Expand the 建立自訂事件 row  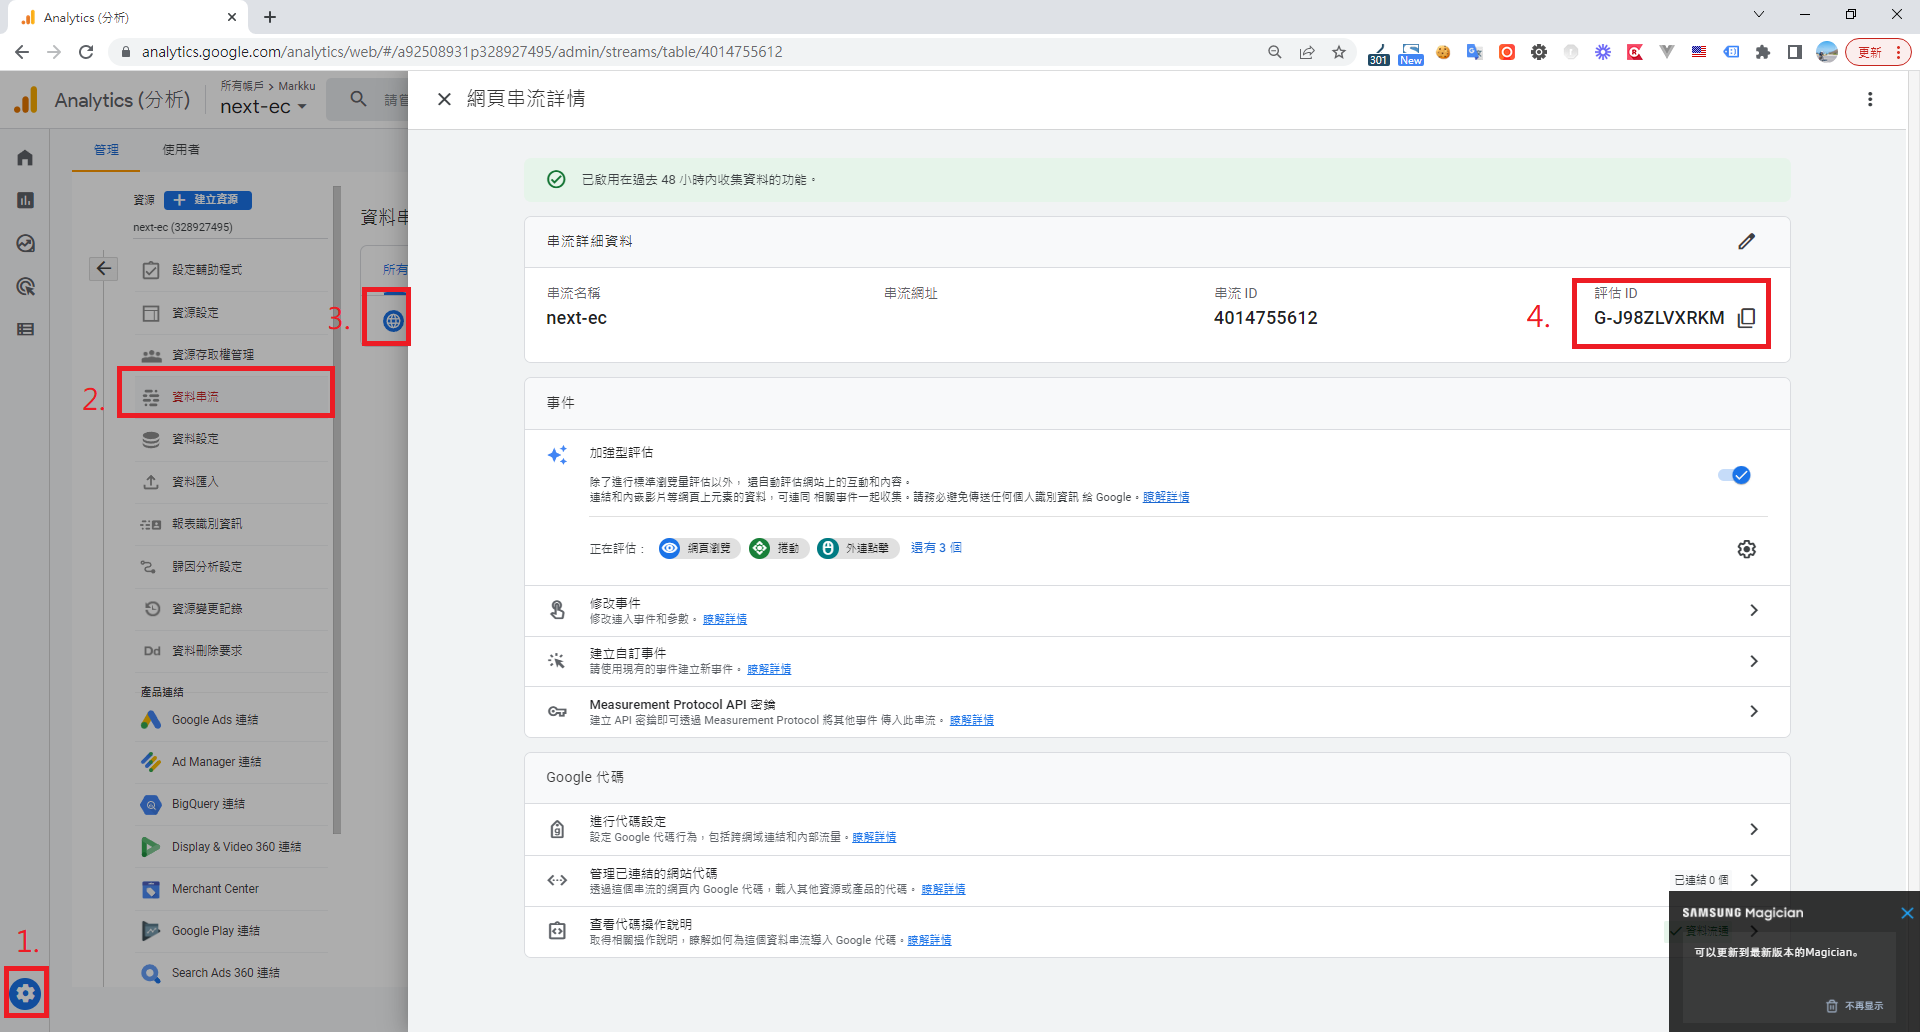pyautogui.click(x=1753, y=661)
